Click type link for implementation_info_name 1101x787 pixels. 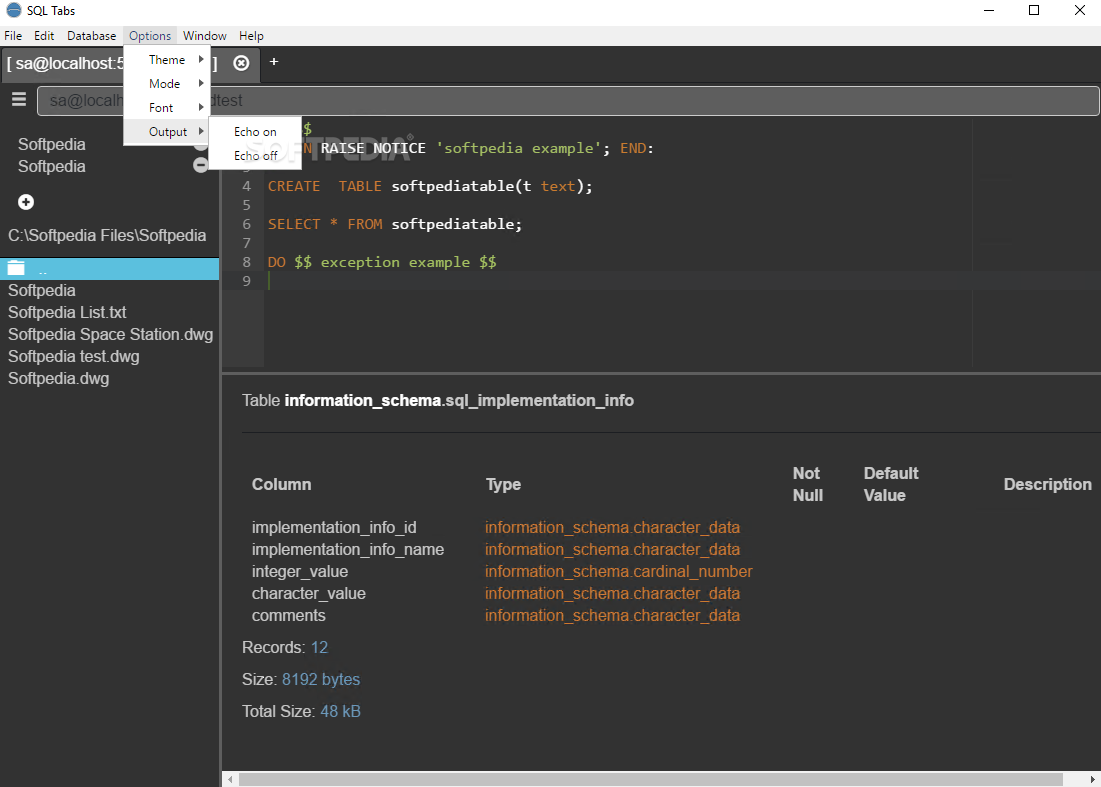click(x=612, y=549)
